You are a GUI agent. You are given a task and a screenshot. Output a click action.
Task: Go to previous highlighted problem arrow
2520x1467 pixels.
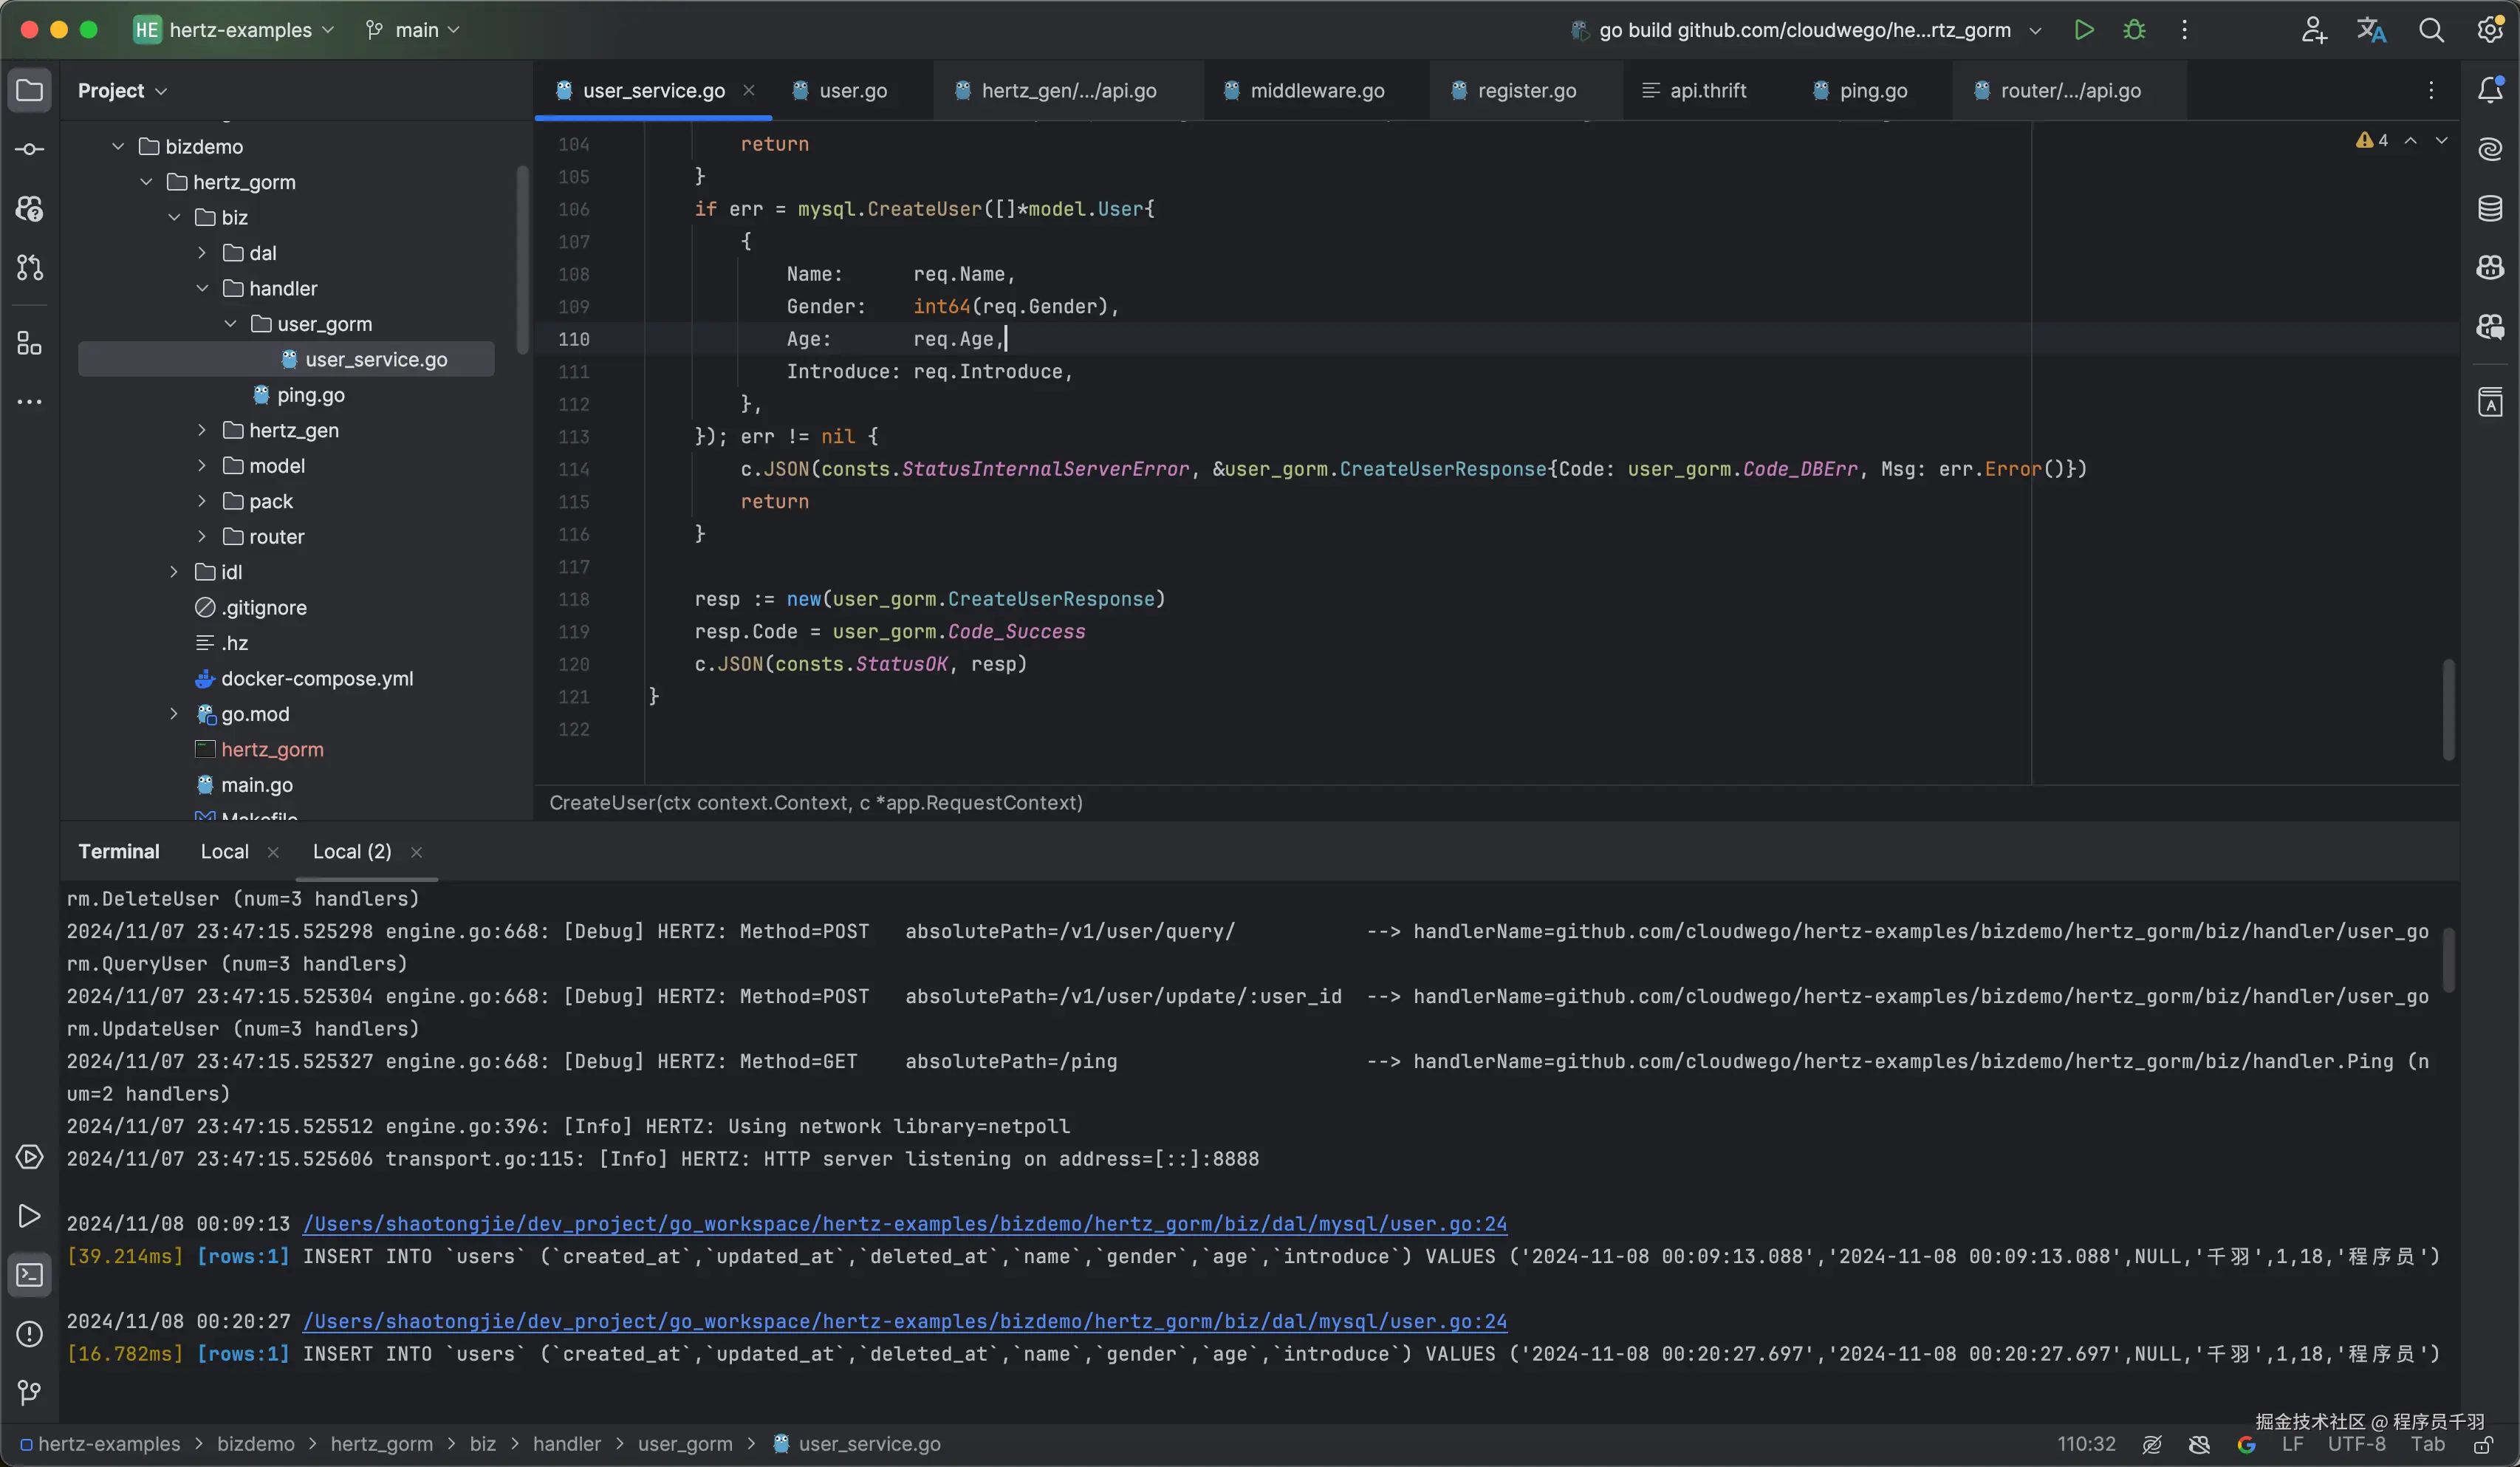point(2411,140)
